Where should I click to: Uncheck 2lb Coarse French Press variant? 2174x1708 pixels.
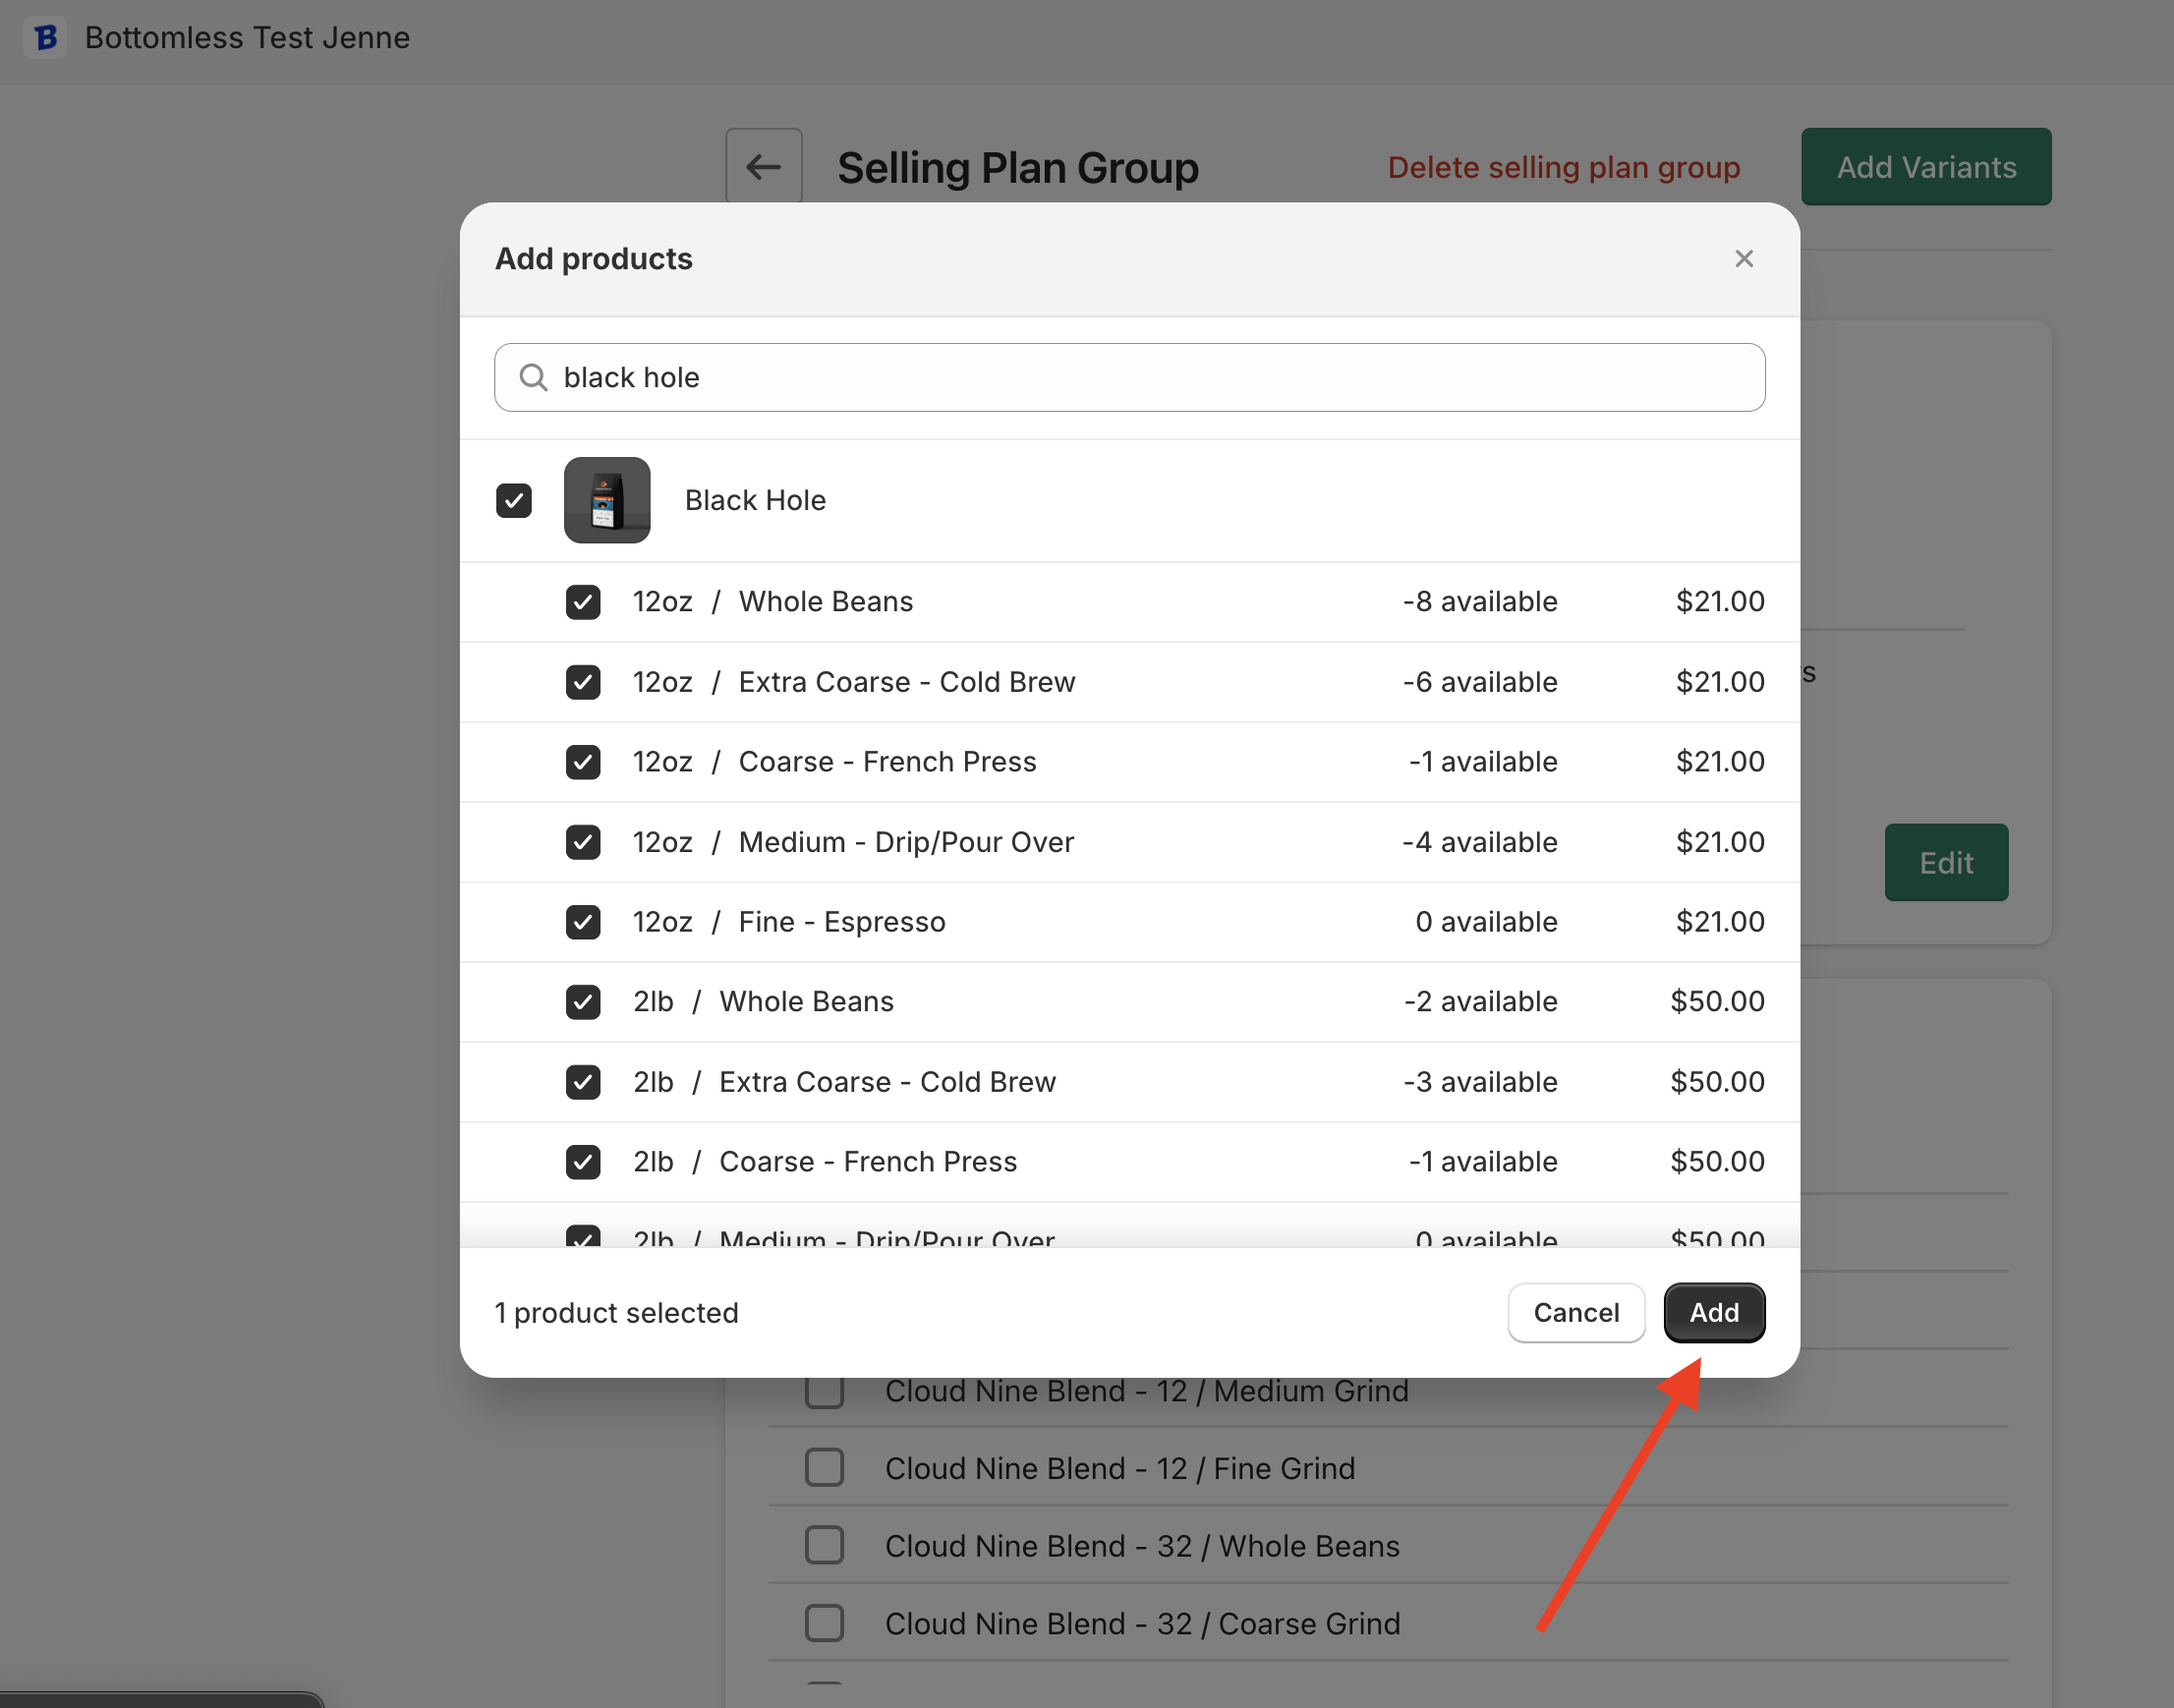pyautogui.click(x=583, y=1162)
